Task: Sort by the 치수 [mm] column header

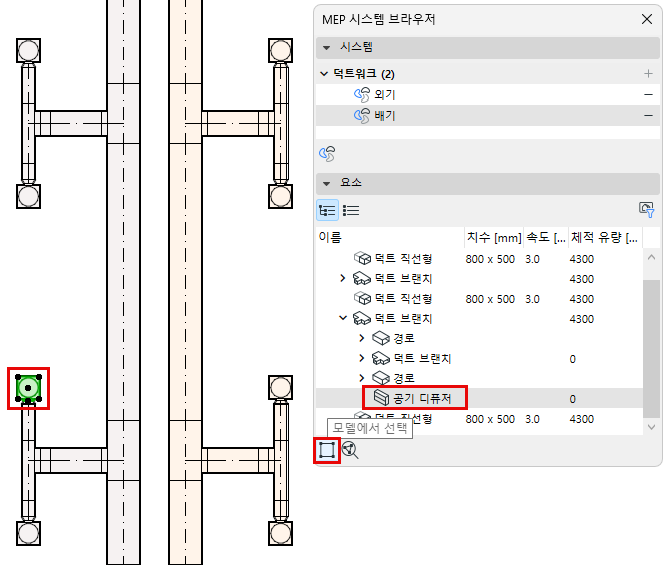Action: (494, 237)
